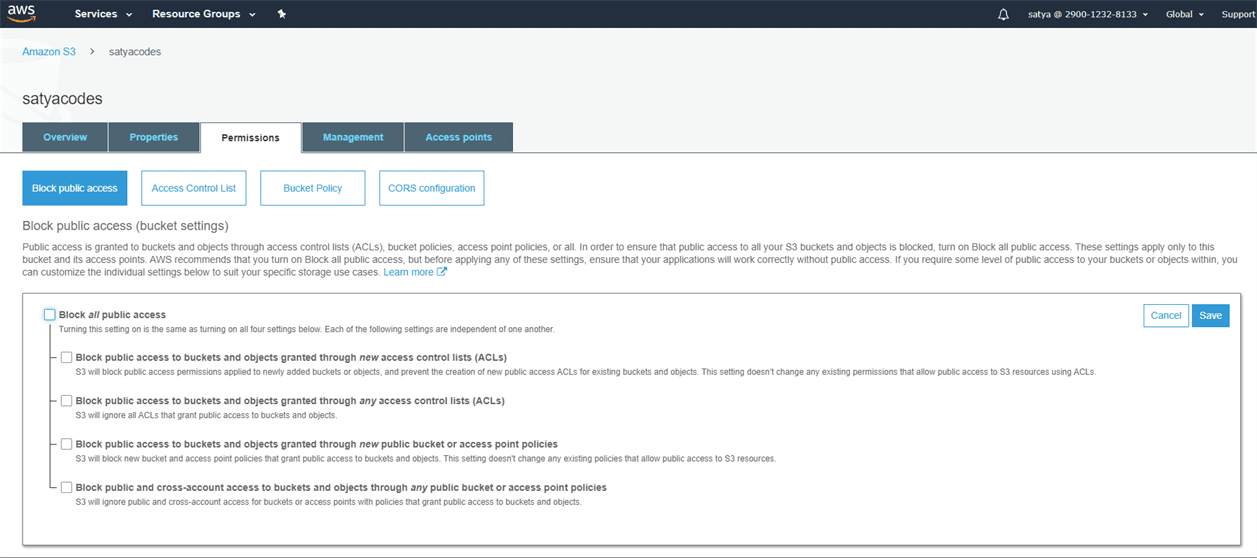Open the Bucket Policy section
The width and height of the screenshot is (1257, 558).
tap(312, 188)
